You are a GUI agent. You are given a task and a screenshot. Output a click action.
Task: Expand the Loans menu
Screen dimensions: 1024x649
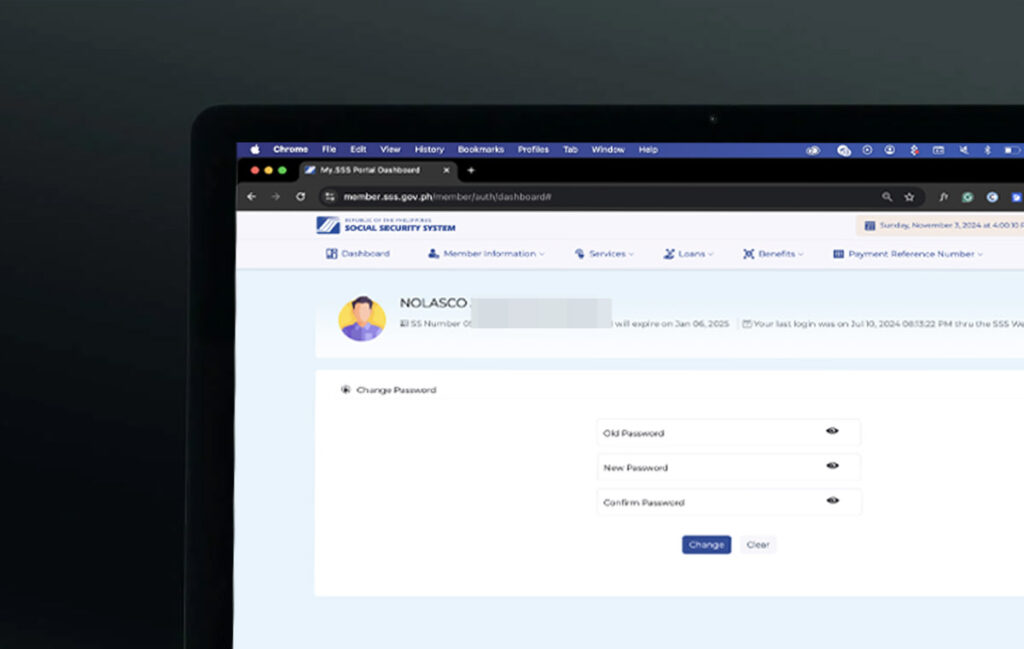[x=688, y=254]
